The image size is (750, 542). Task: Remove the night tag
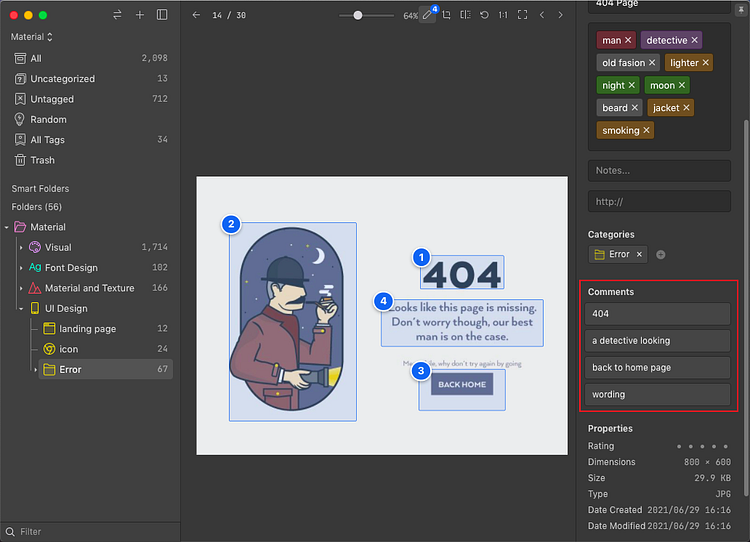pos(631,85)
